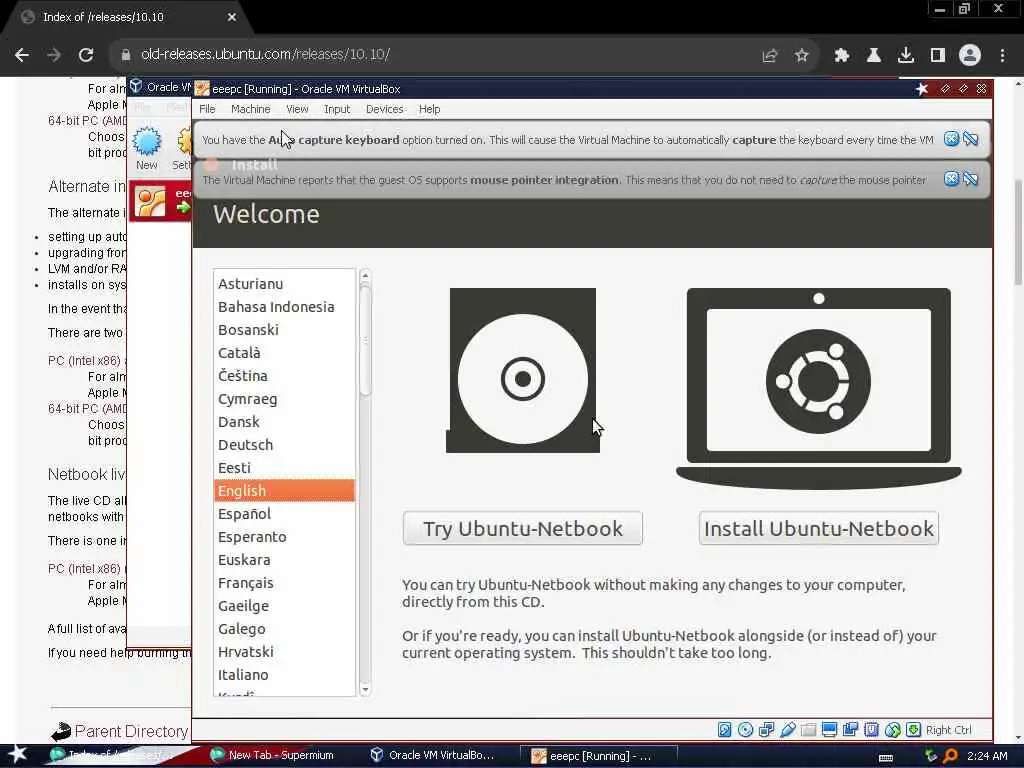The image size is (1024, 768).
Task: Click the Ubuntu laptop illustration
Action: [x=819, y=389]
